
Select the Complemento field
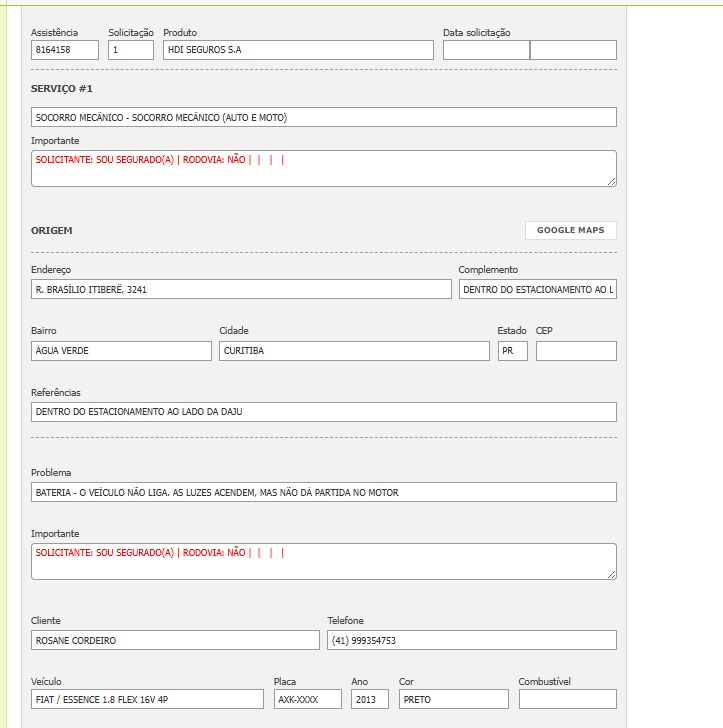pyautogui.click(x=538, y=289)
